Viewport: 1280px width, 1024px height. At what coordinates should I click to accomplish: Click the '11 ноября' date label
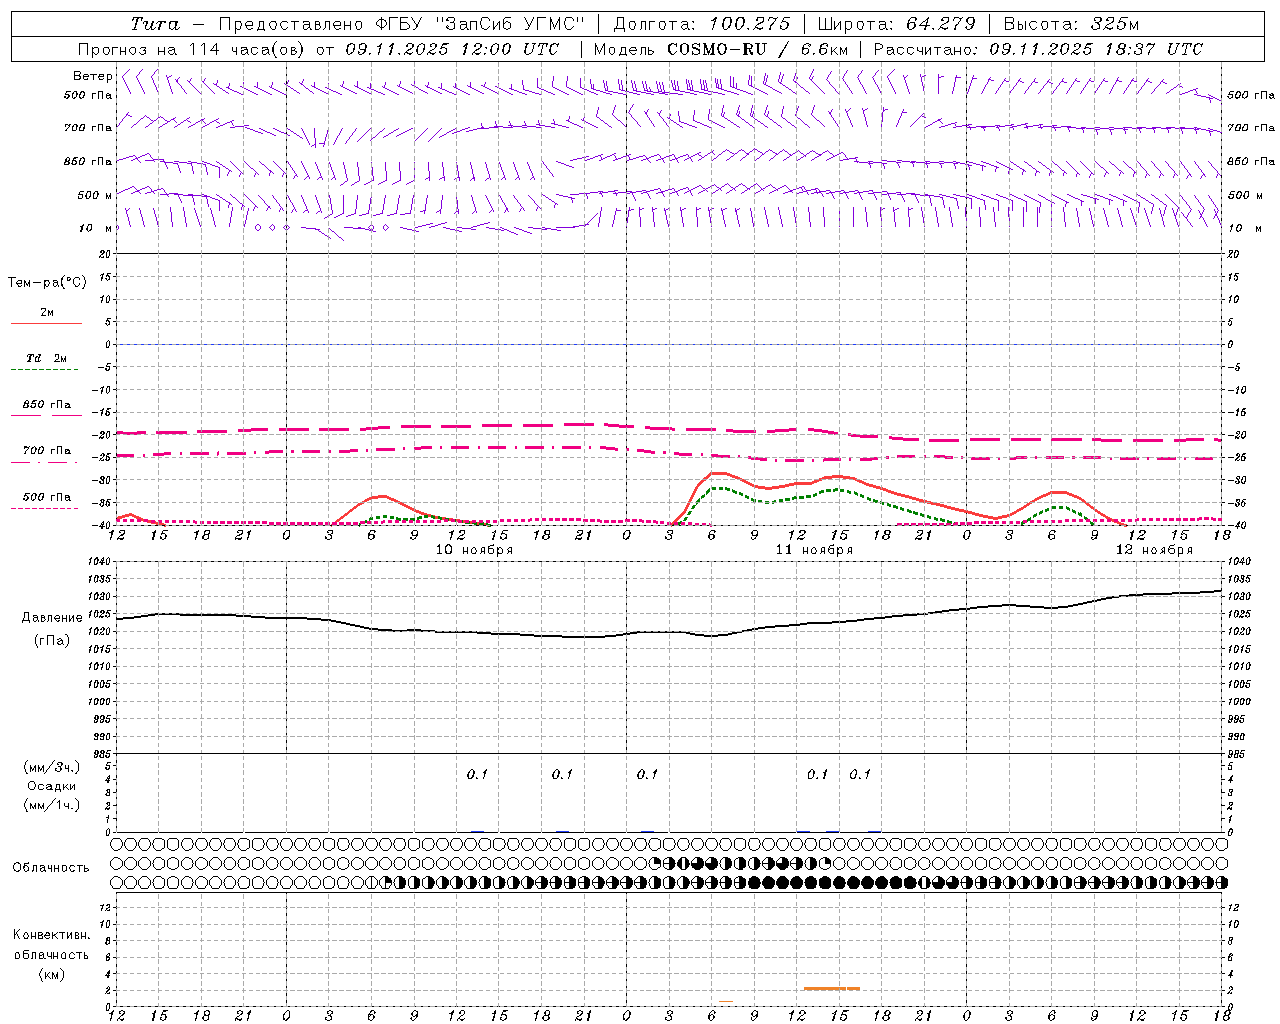click(x=814, y=550)
